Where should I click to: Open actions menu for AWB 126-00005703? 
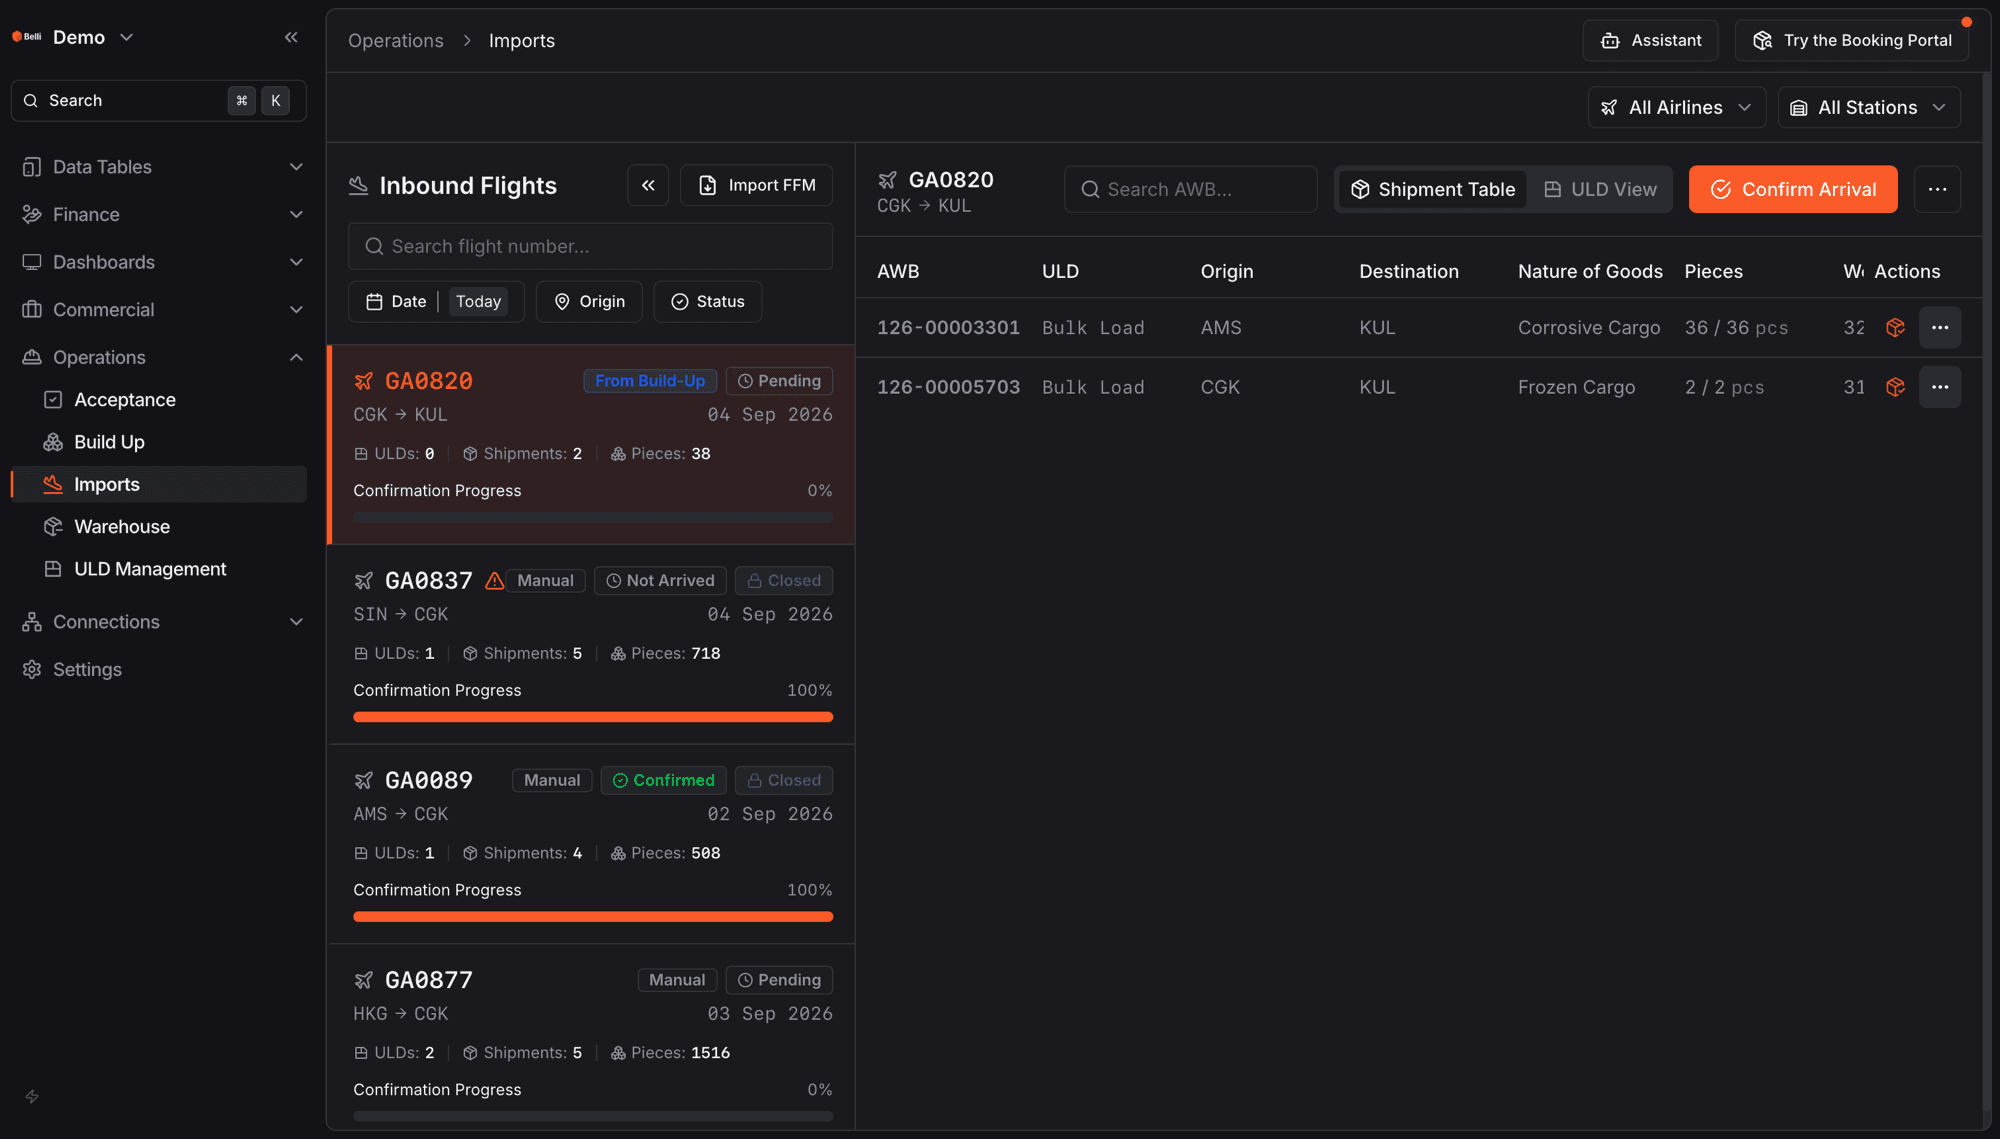point(1940,387)
